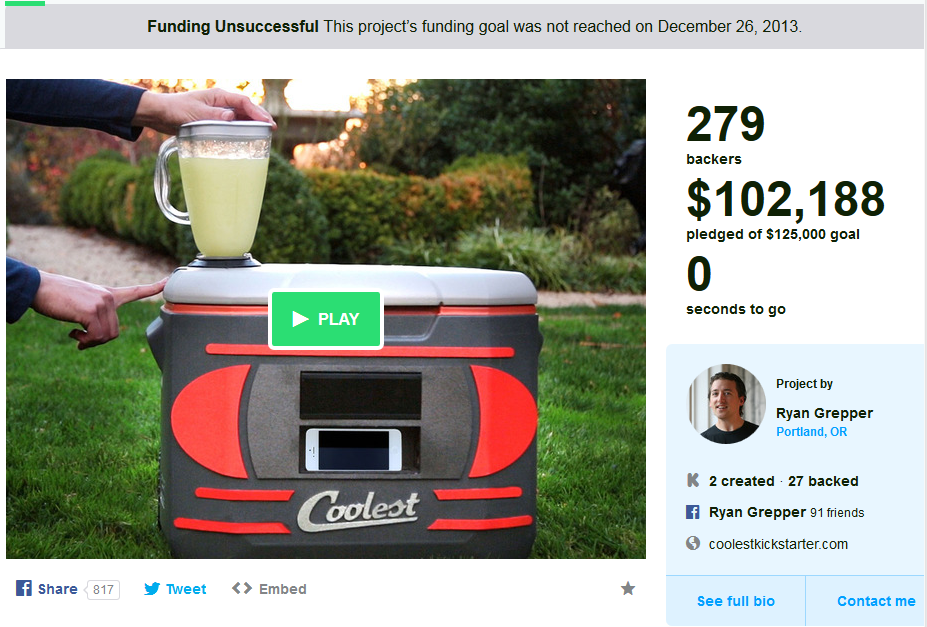The image size is (927, 627).
Task: Click the Facebook icon next to Ryan Grepper
Action: click(693, 512)
